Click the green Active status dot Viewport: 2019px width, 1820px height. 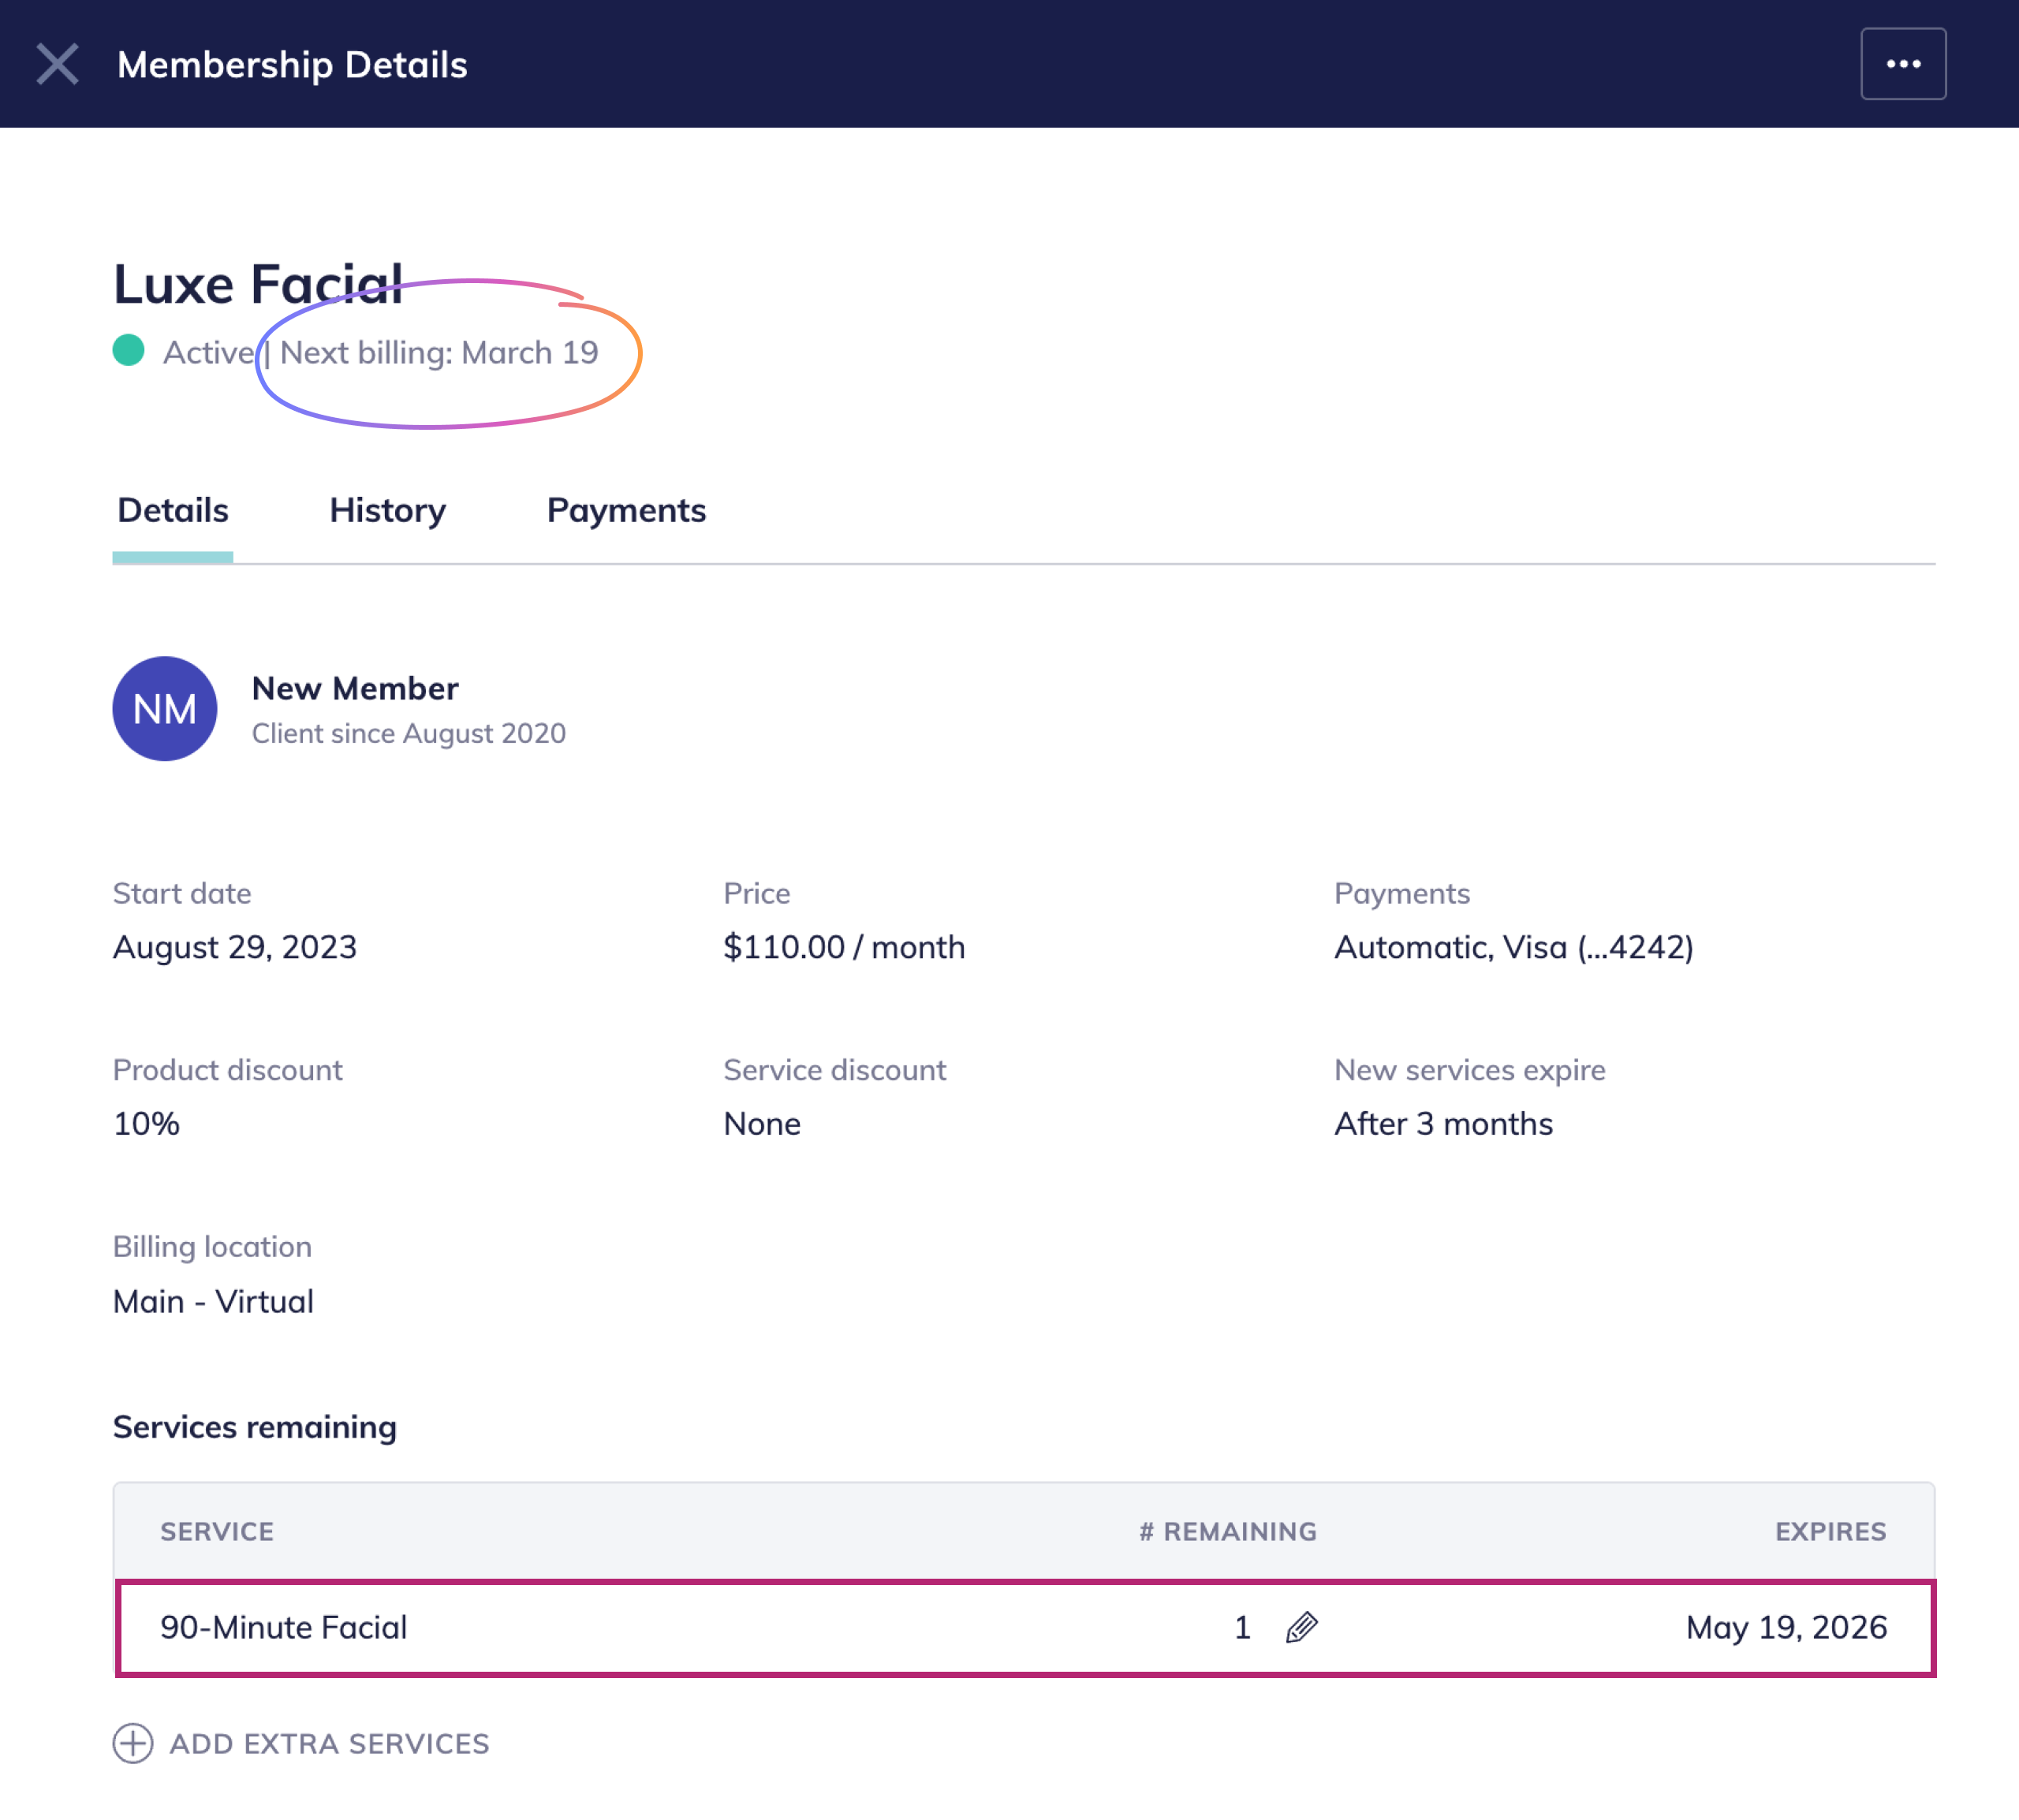129,351
